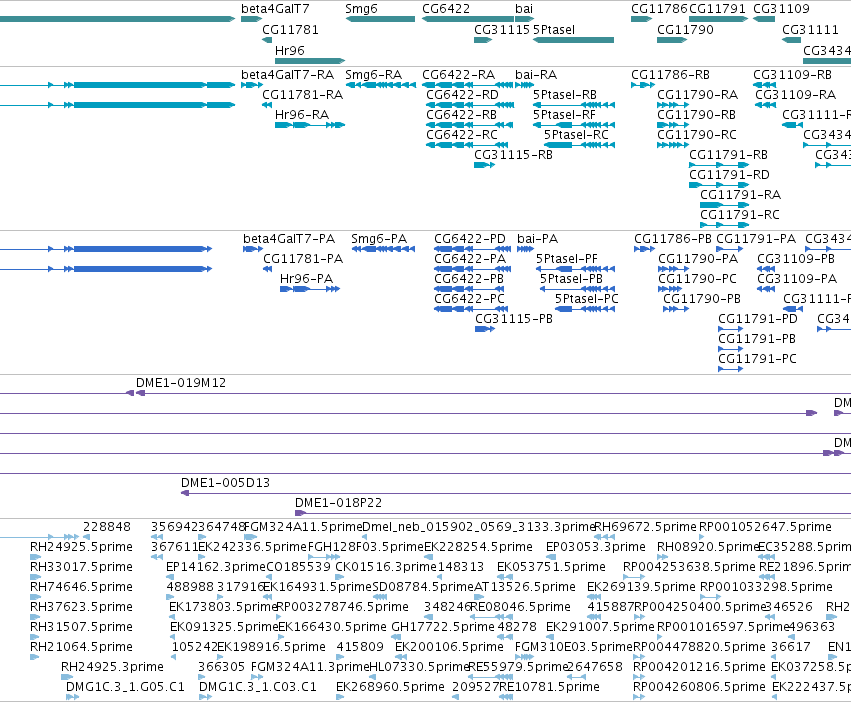The width and height of the screenshot is (851, 702).
Task: Select protein CG11791-PC
Action: pos(757,358)
